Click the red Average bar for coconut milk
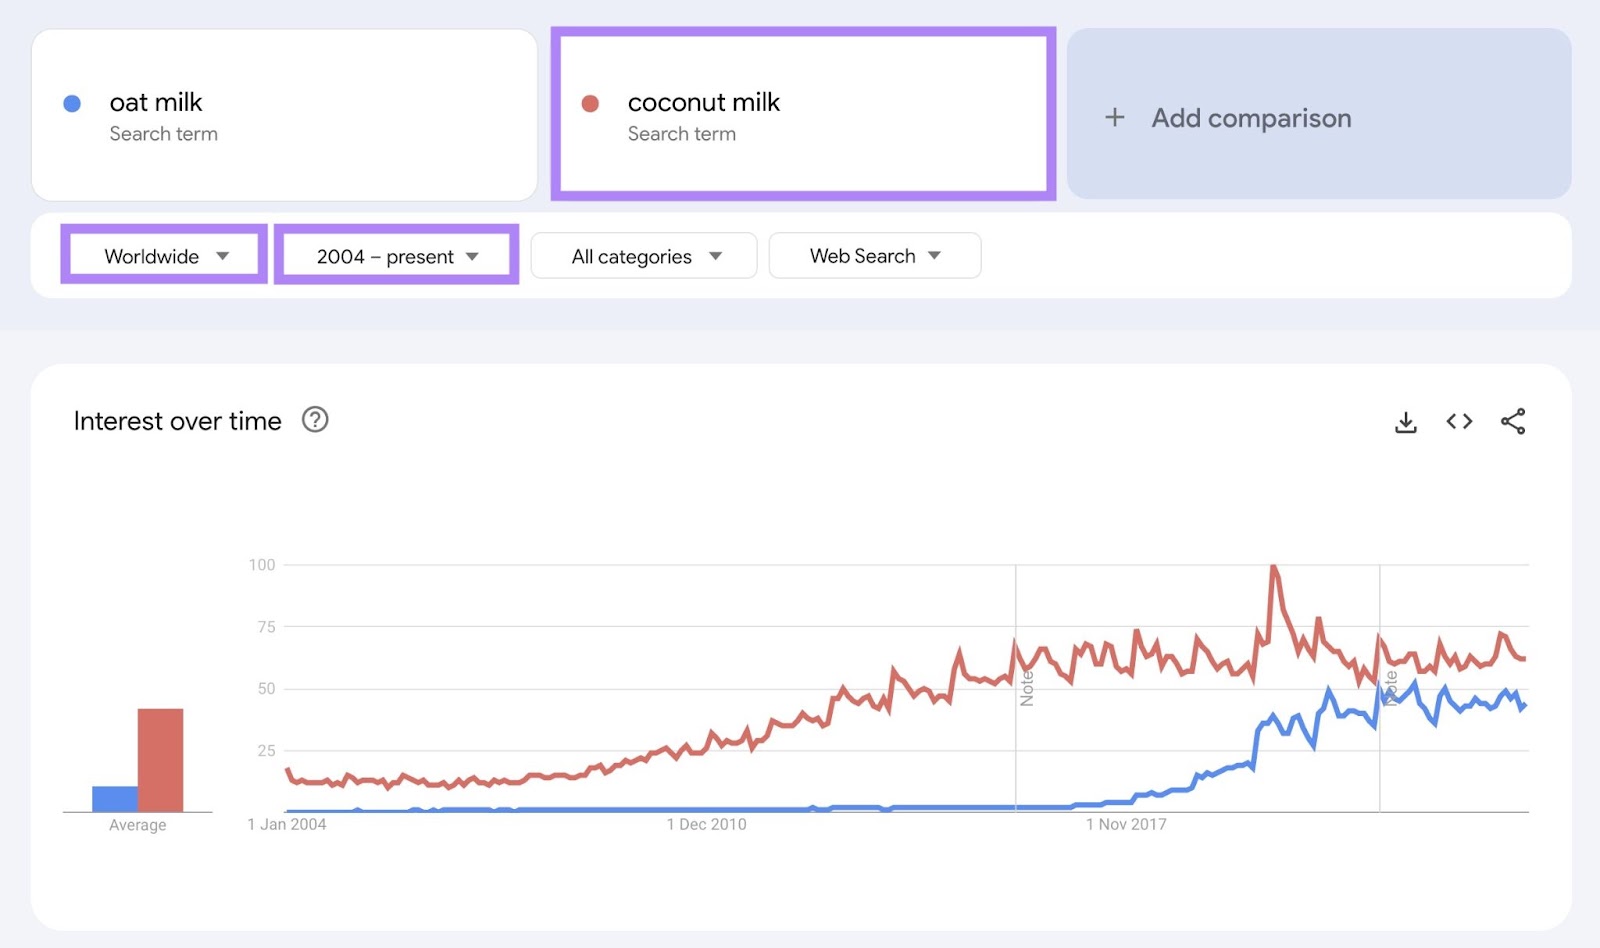Viewport: 1600px width, 948px height. 160,760
